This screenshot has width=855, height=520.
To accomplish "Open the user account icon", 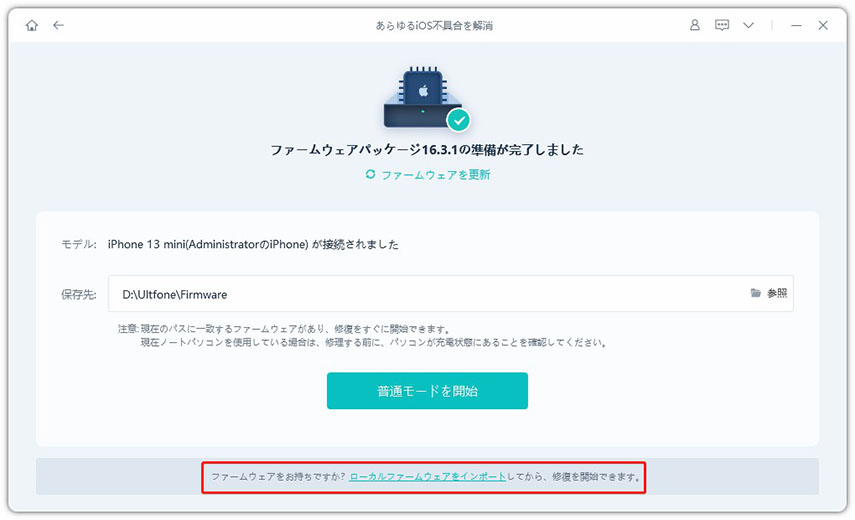I will 695,25.
